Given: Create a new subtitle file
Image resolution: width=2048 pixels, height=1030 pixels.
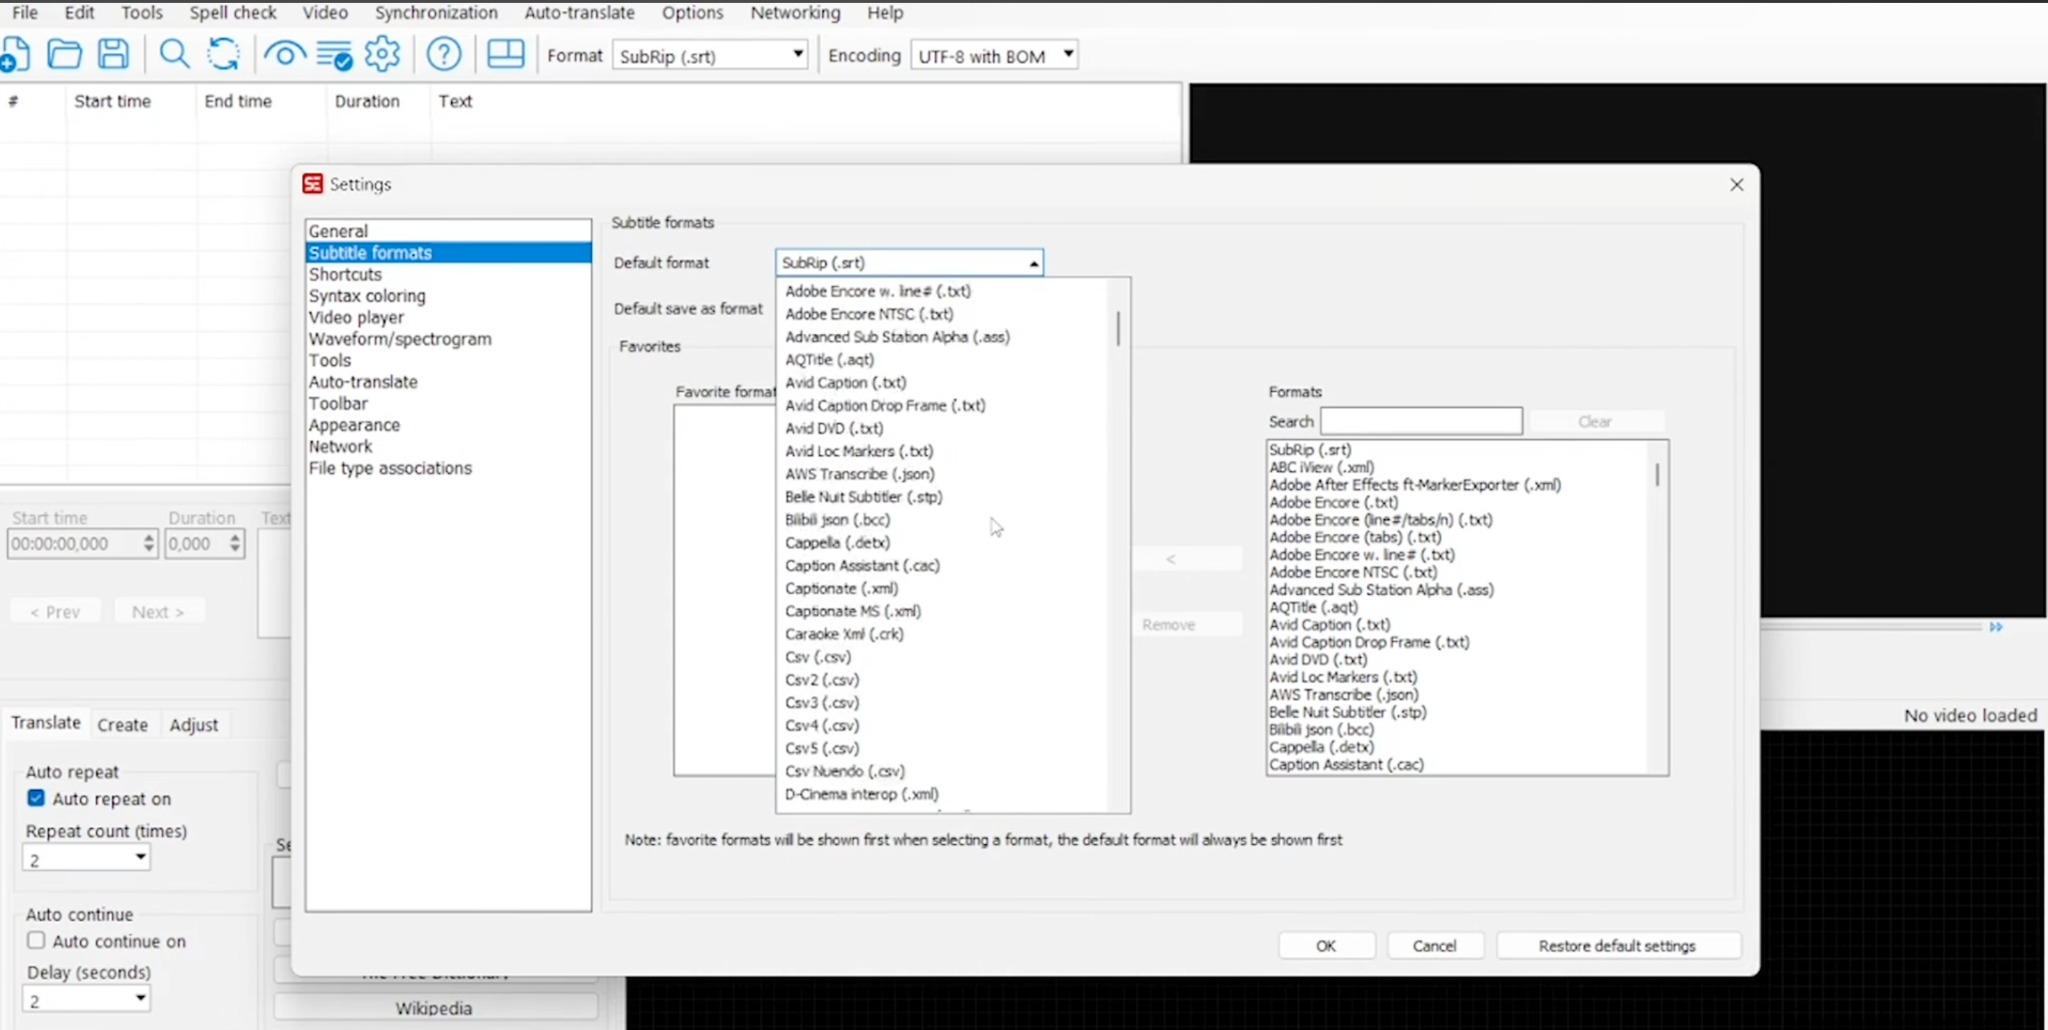Looking at the screenshot, I should point(16,54).
